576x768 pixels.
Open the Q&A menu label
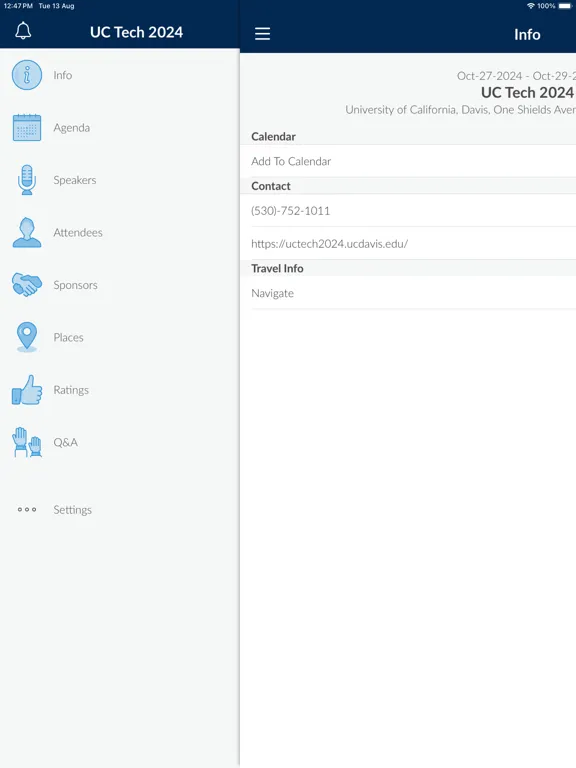tap(66, 443)
